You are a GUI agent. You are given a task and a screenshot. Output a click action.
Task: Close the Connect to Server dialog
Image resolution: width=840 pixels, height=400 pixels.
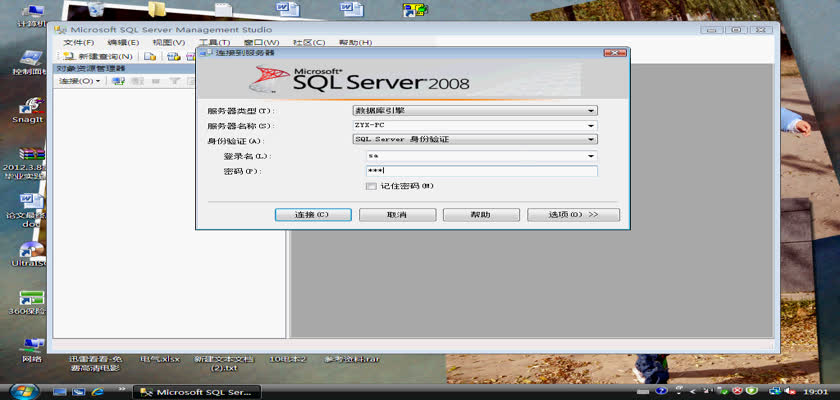click(614, 52)
